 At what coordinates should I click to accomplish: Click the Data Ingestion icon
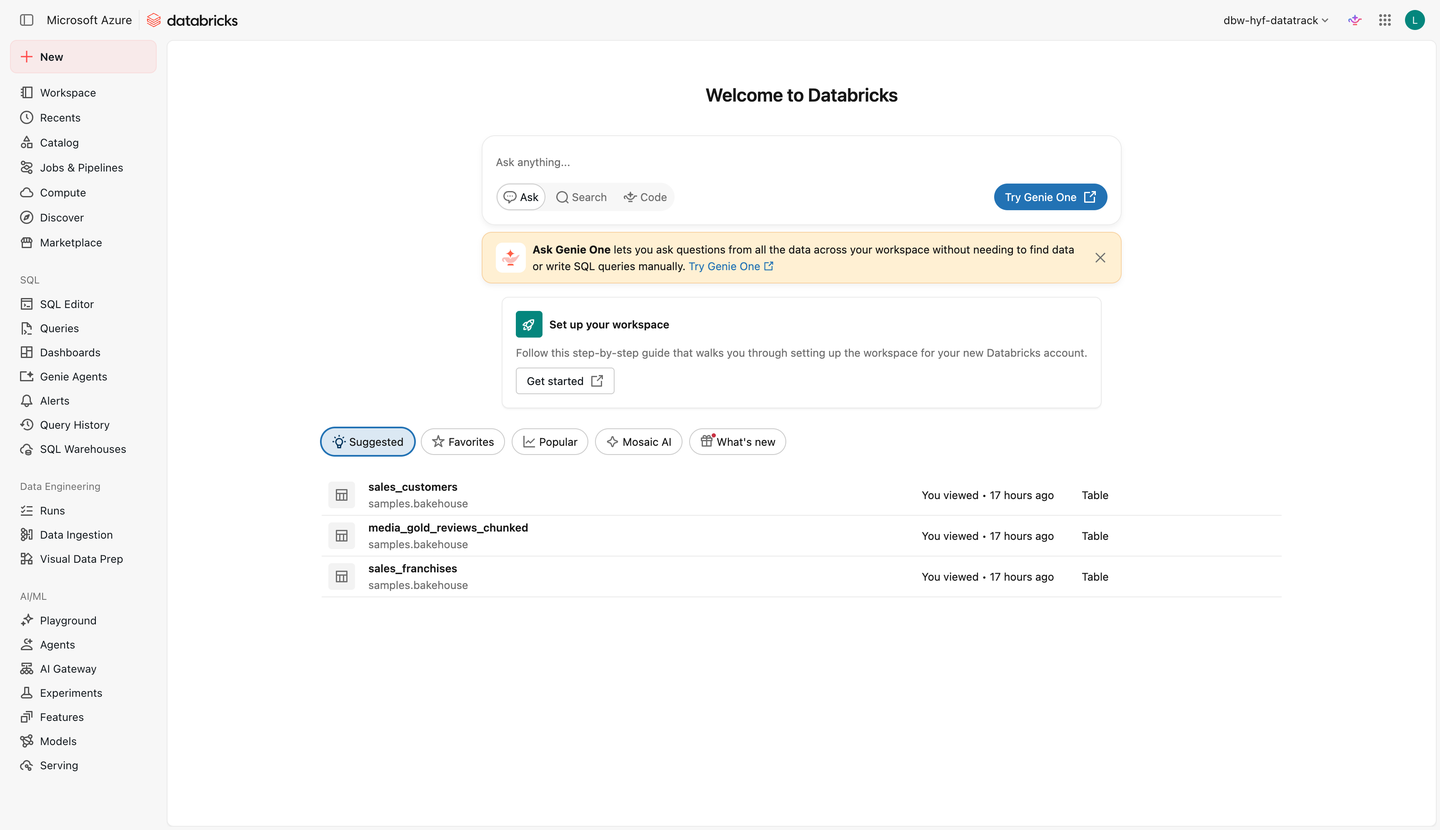point(27,535)
